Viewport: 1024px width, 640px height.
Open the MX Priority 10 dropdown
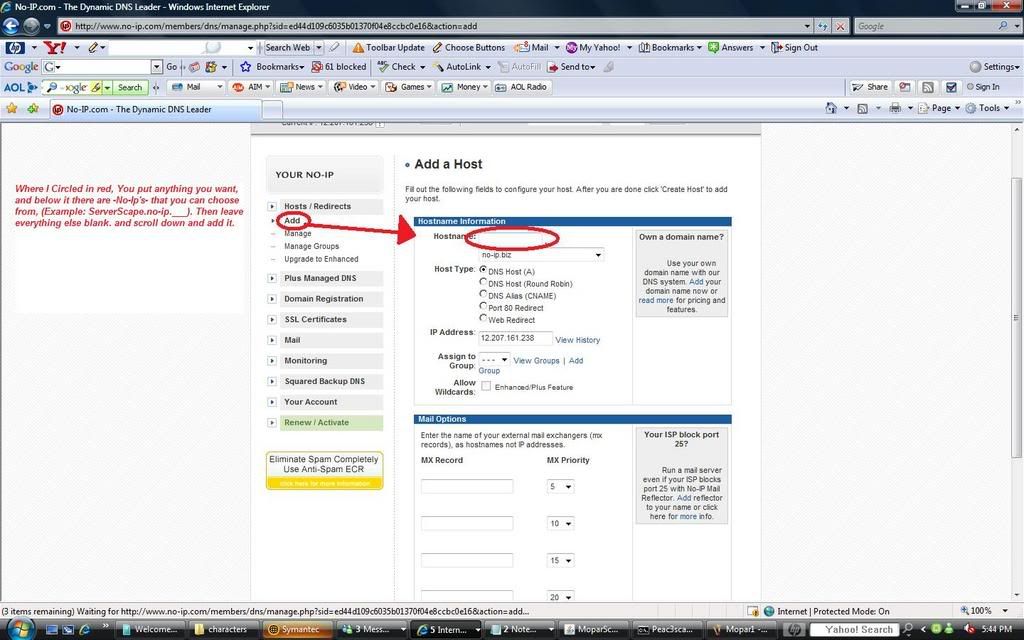click(560, 523)
